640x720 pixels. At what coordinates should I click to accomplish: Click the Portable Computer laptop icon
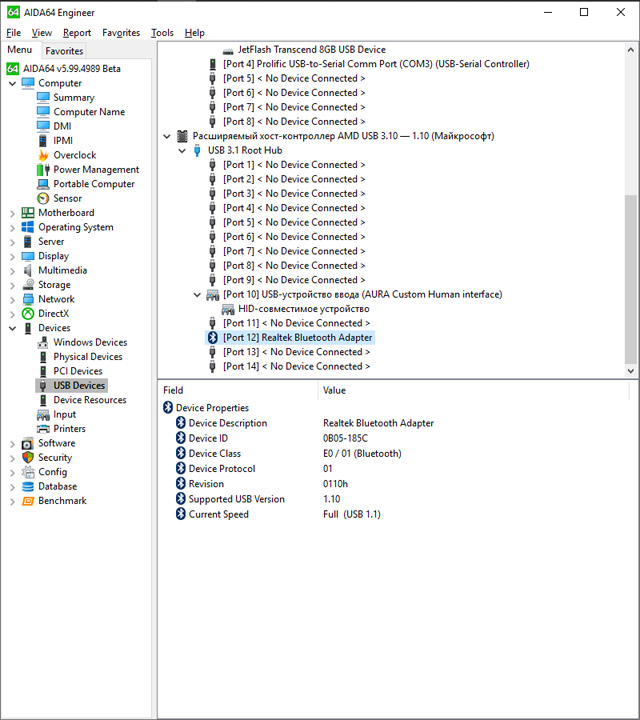tap(43, 184)
